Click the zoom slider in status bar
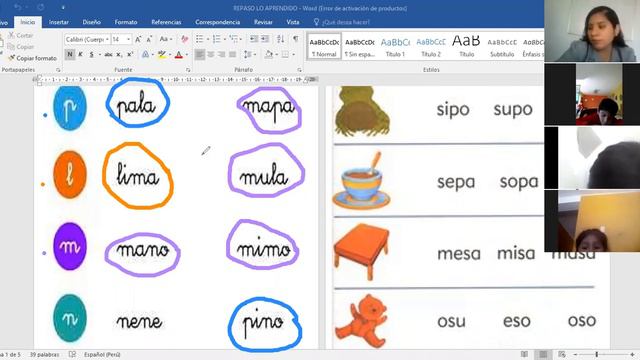640x360 pixels. point(603,355)
